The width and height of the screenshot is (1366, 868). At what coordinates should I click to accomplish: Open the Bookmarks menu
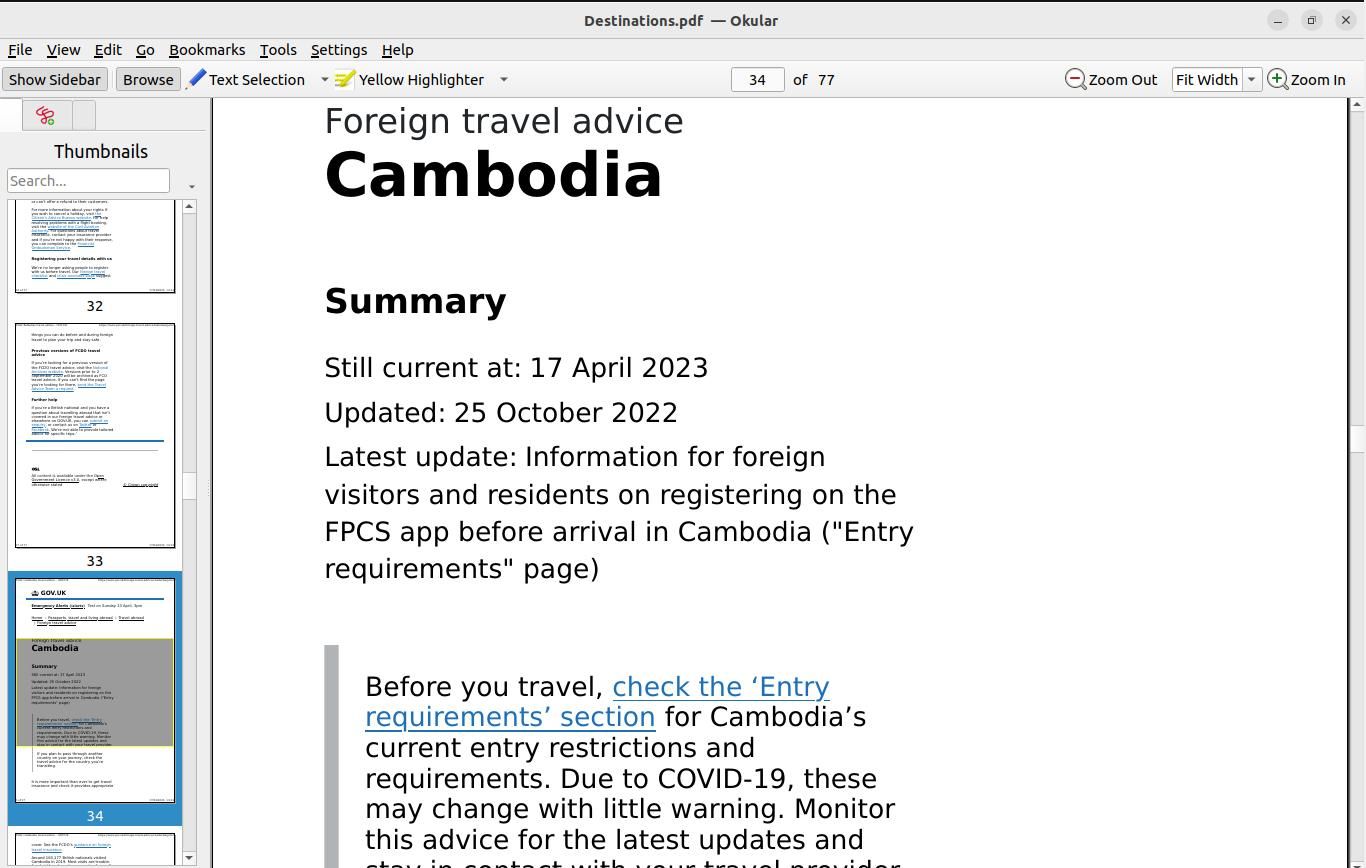point(207,50)
